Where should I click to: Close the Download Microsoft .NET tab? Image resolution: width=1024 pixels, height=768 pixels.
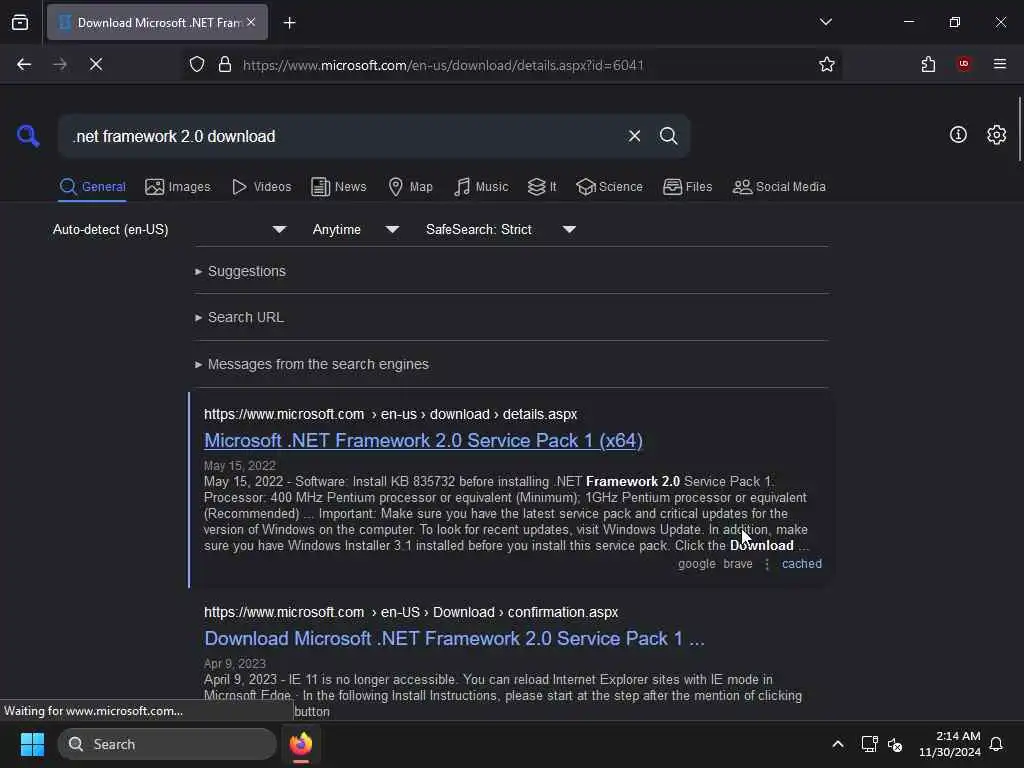(x=251, y=22)
